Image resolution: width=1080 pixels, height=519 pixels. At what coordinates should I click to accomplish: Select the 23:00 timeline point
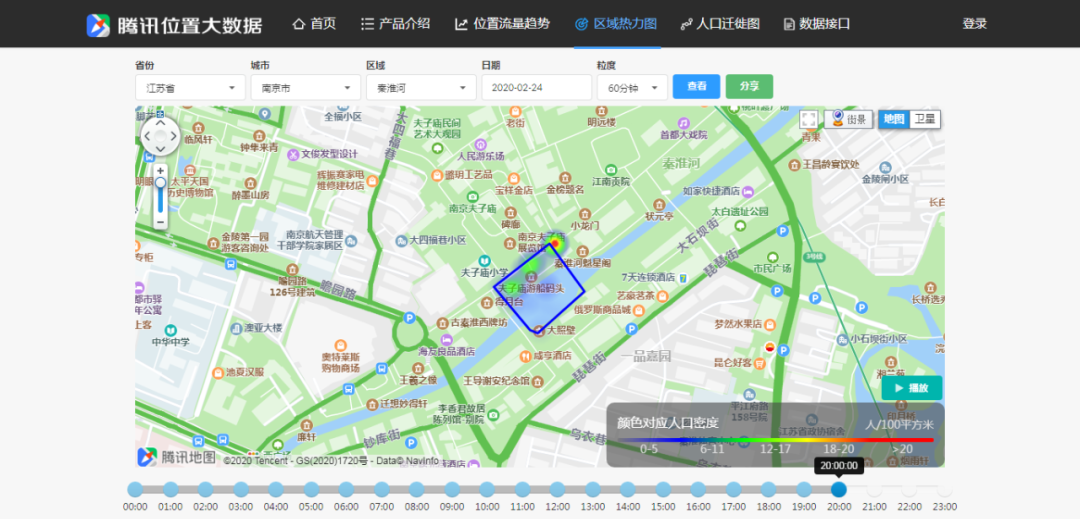944,489
